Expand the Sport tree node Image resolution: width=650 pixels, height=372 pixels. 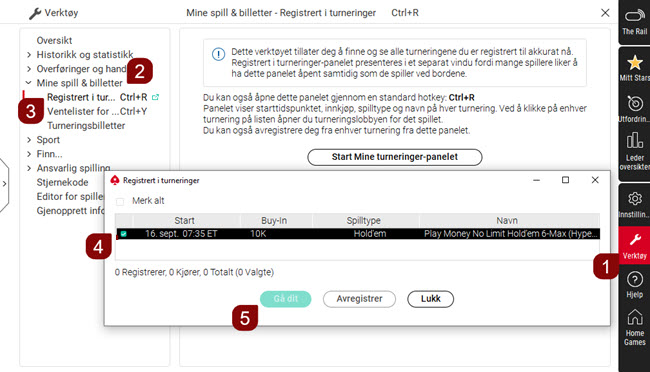tap(29, 140)
